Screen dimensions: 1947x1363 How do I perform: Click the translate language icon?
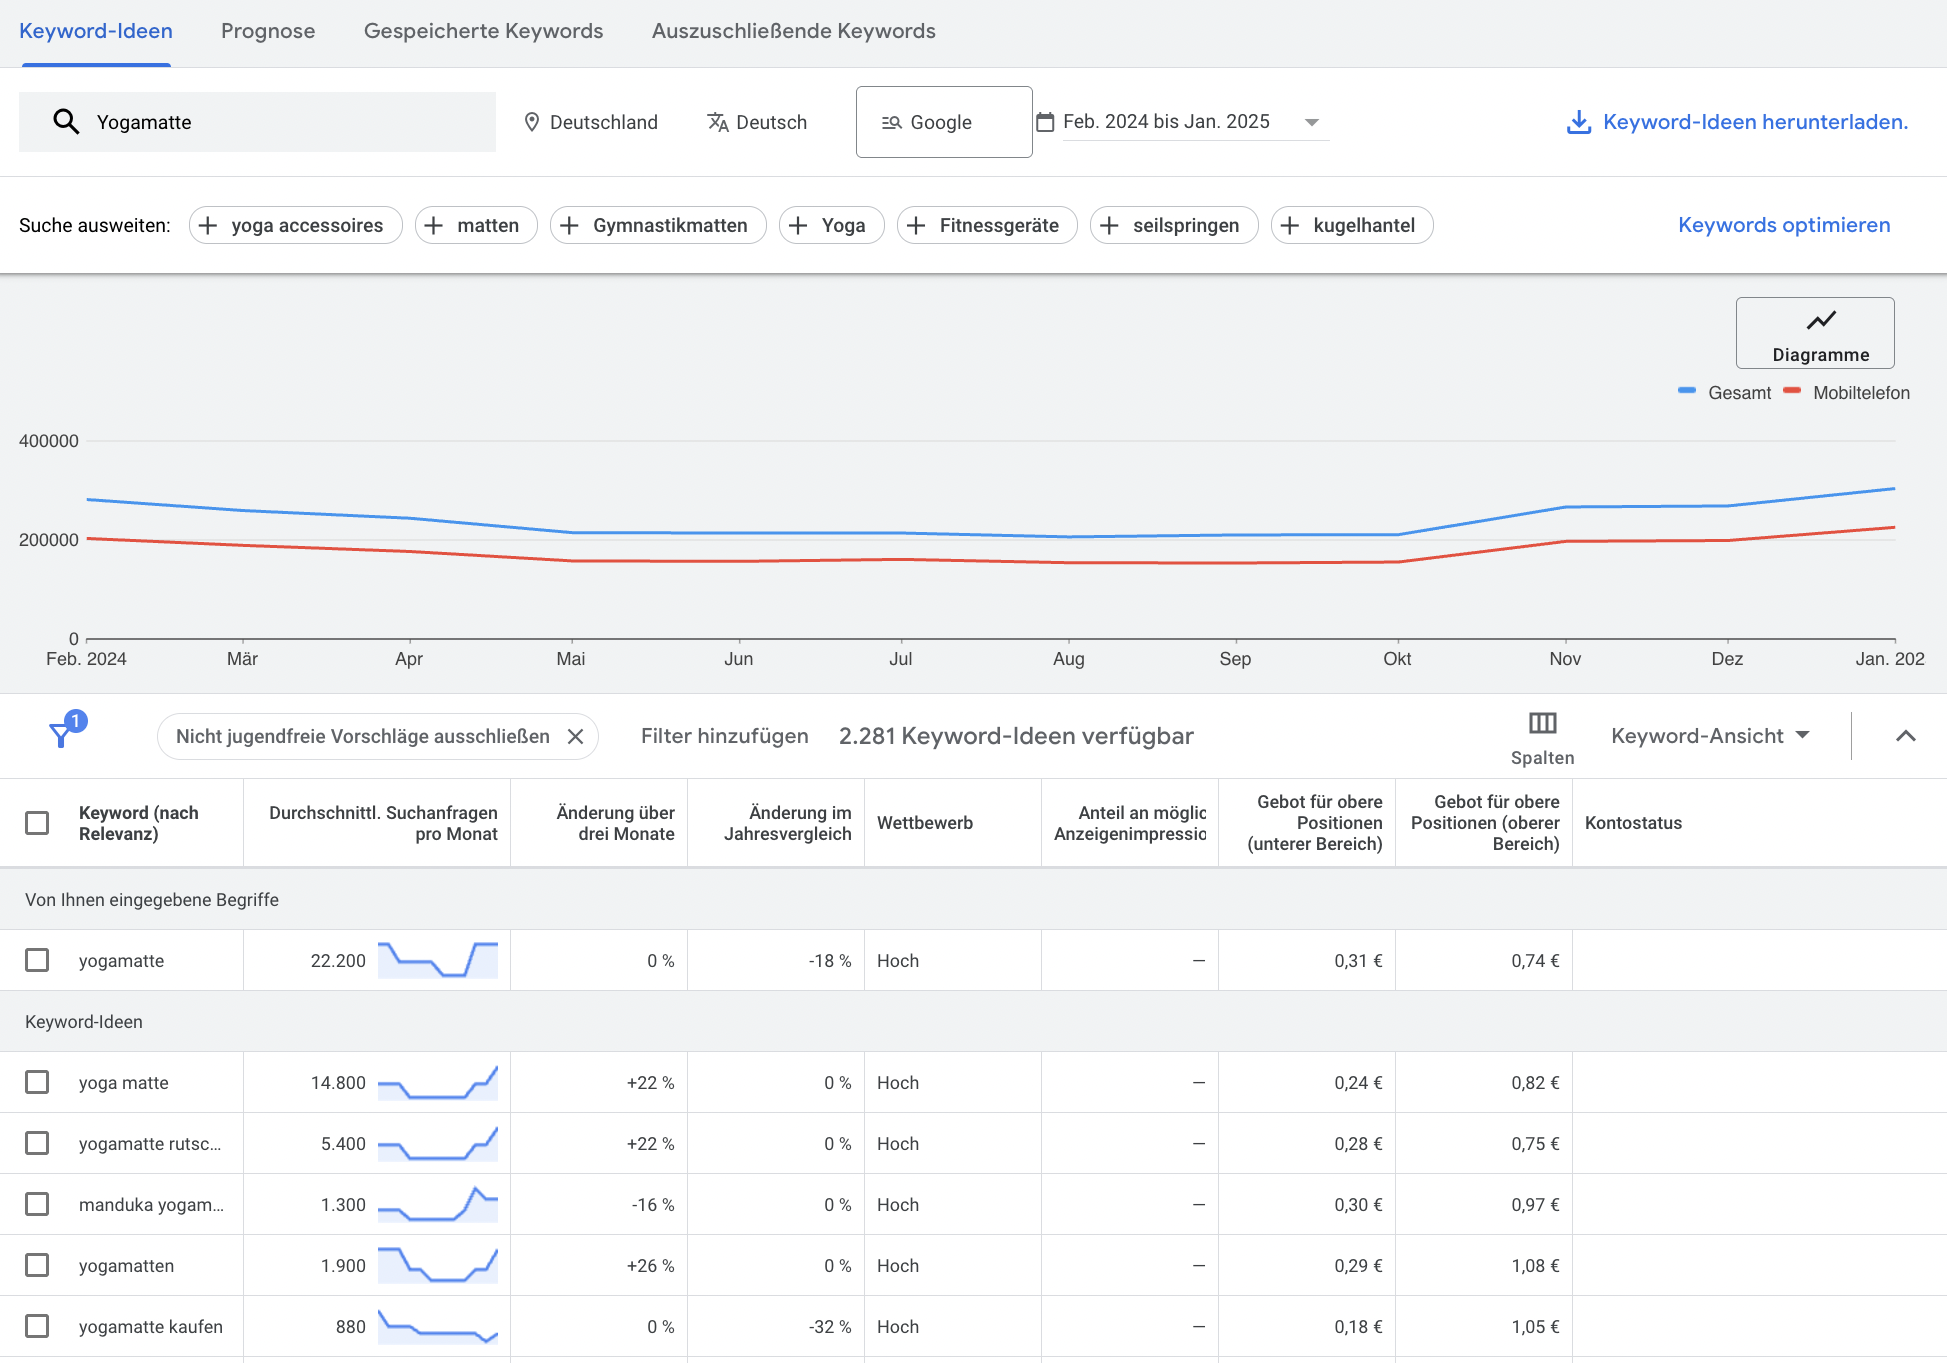717,122
